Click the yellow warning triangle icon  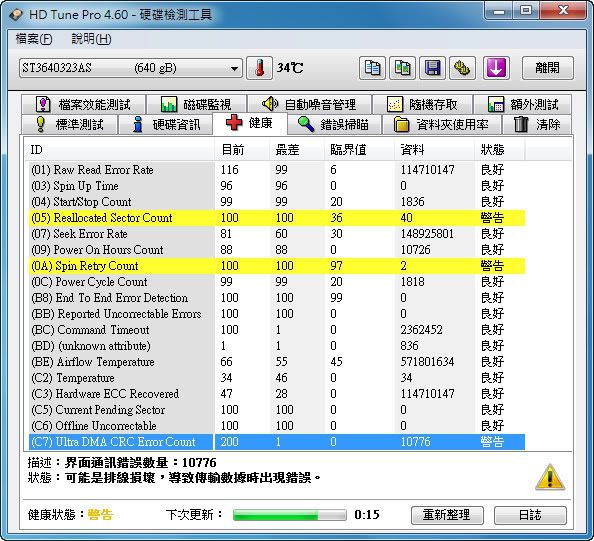[550, 477]
